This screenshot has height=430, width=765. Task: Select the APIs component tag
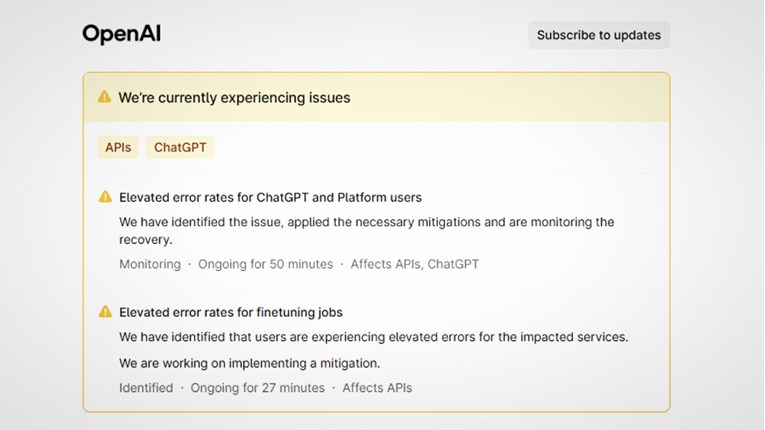click(118, 148)
